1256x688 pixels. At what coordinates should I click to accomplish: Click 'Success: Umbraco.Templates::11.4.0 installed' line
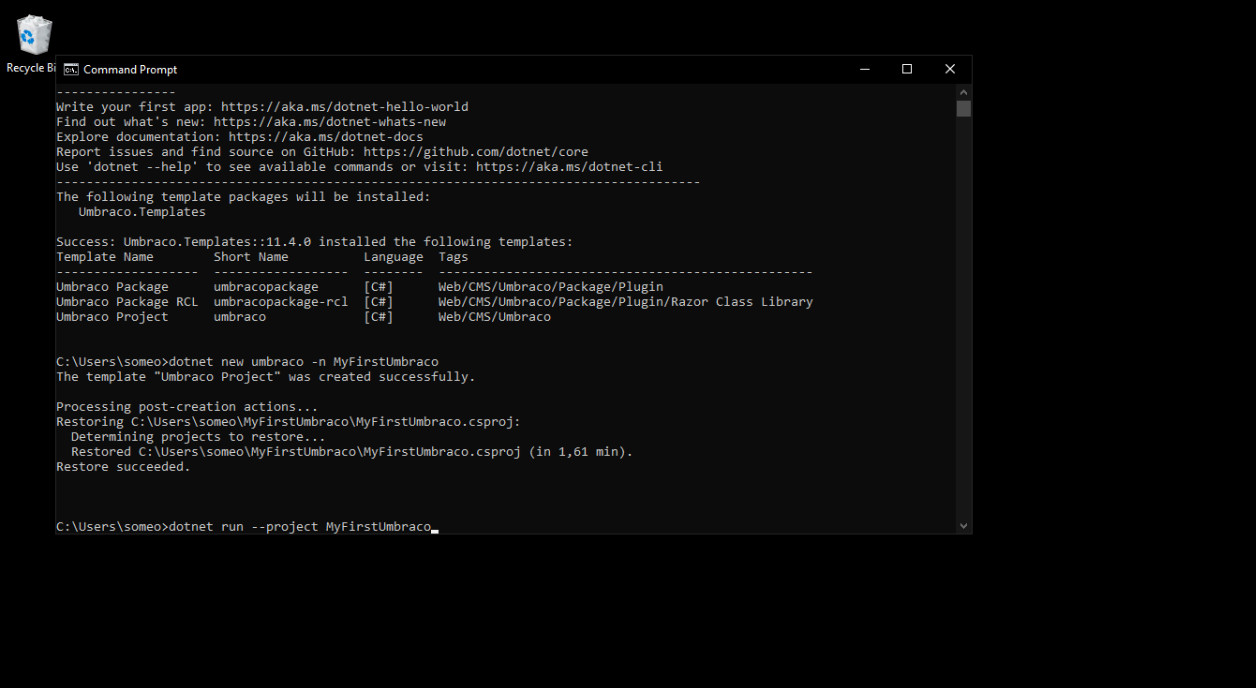(314, 242)
